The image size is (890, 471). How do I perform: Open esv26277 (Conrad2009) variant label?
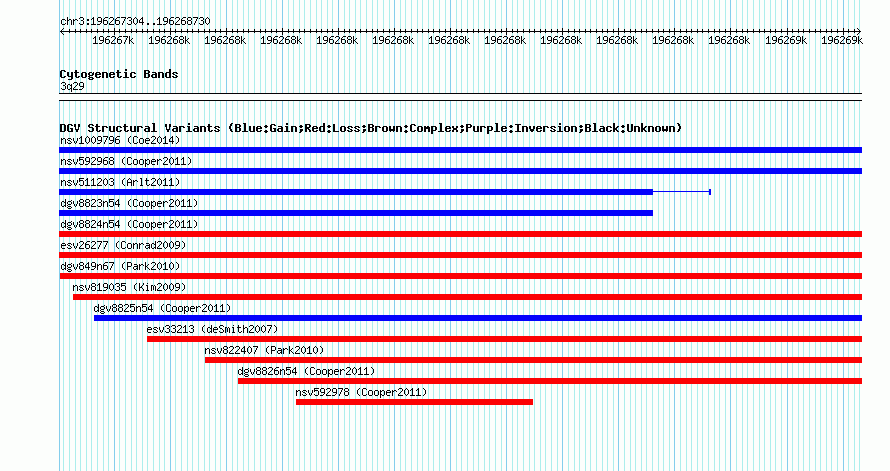(x=123, y=245)
